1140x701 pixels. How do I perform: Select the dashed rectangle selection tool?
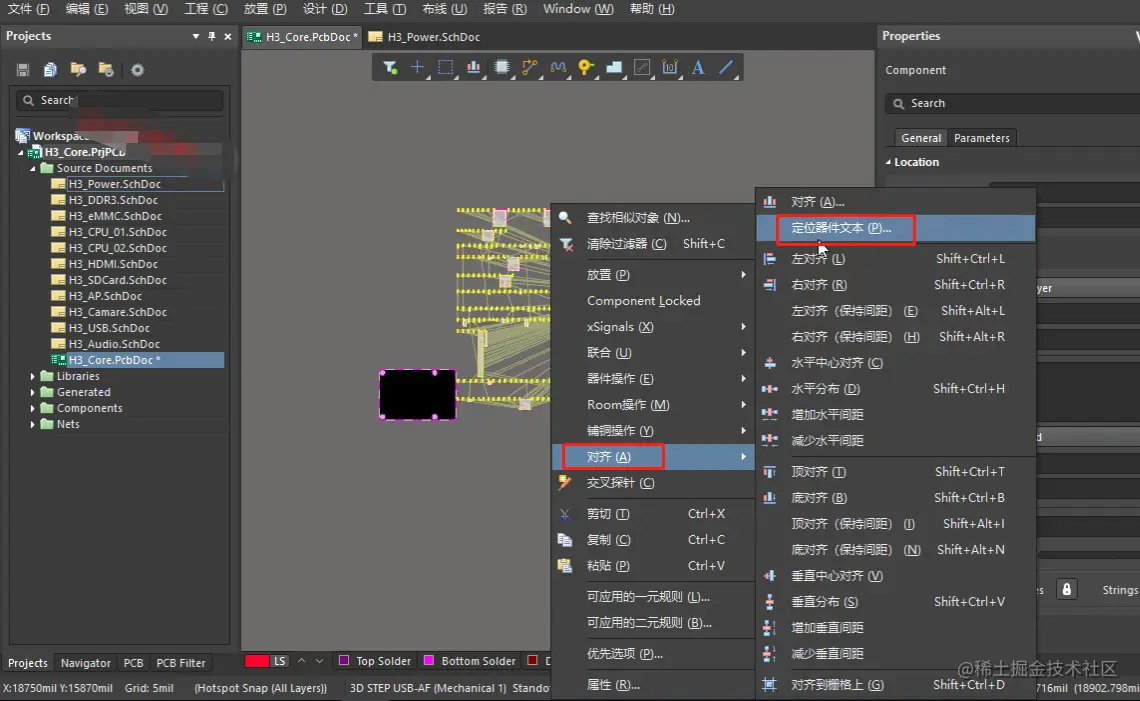click(446, 68)
